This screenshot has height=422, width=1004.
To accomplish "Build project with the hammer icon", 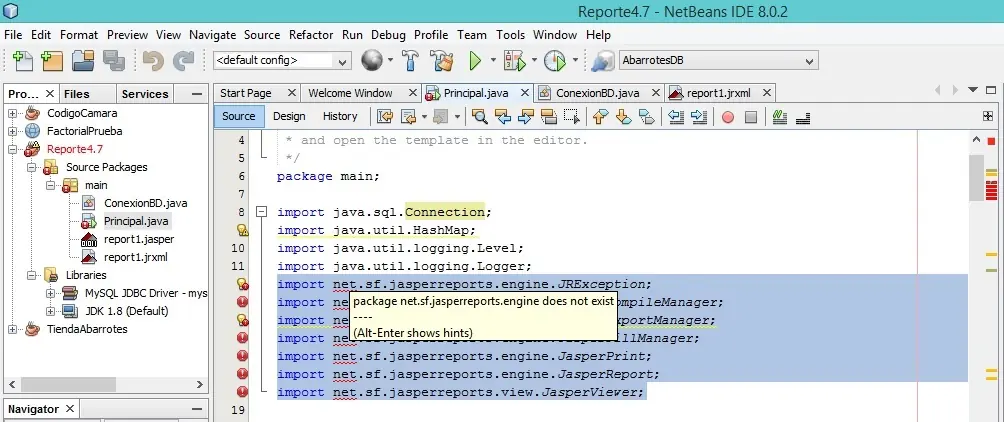I will [x=410, y=61].
